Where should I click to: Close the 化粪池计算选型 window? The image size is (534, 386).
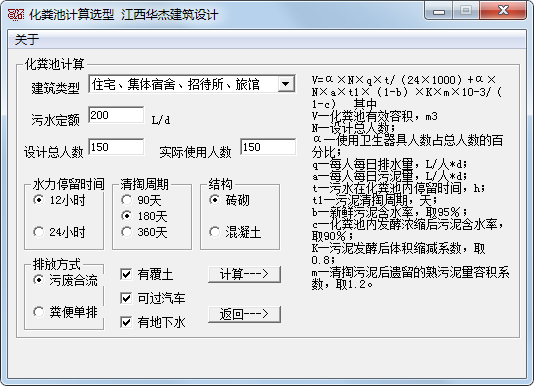[503, 11]
